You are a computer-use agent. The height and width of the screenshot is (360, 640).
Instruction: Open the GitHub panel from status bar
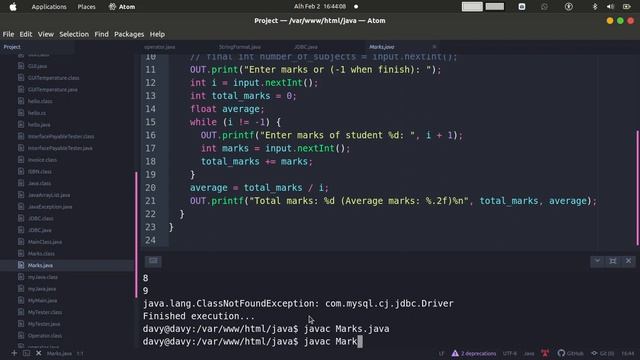point(570,353)
